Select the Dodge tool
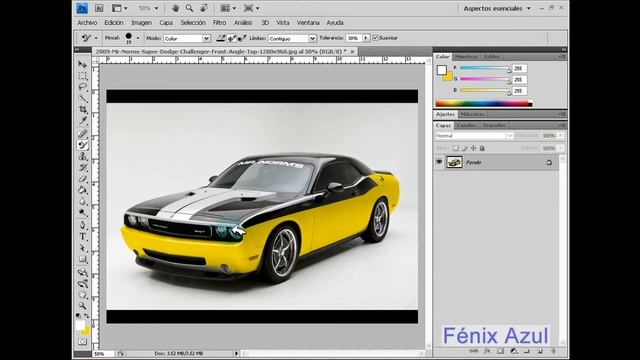 (x=82, y=213)
